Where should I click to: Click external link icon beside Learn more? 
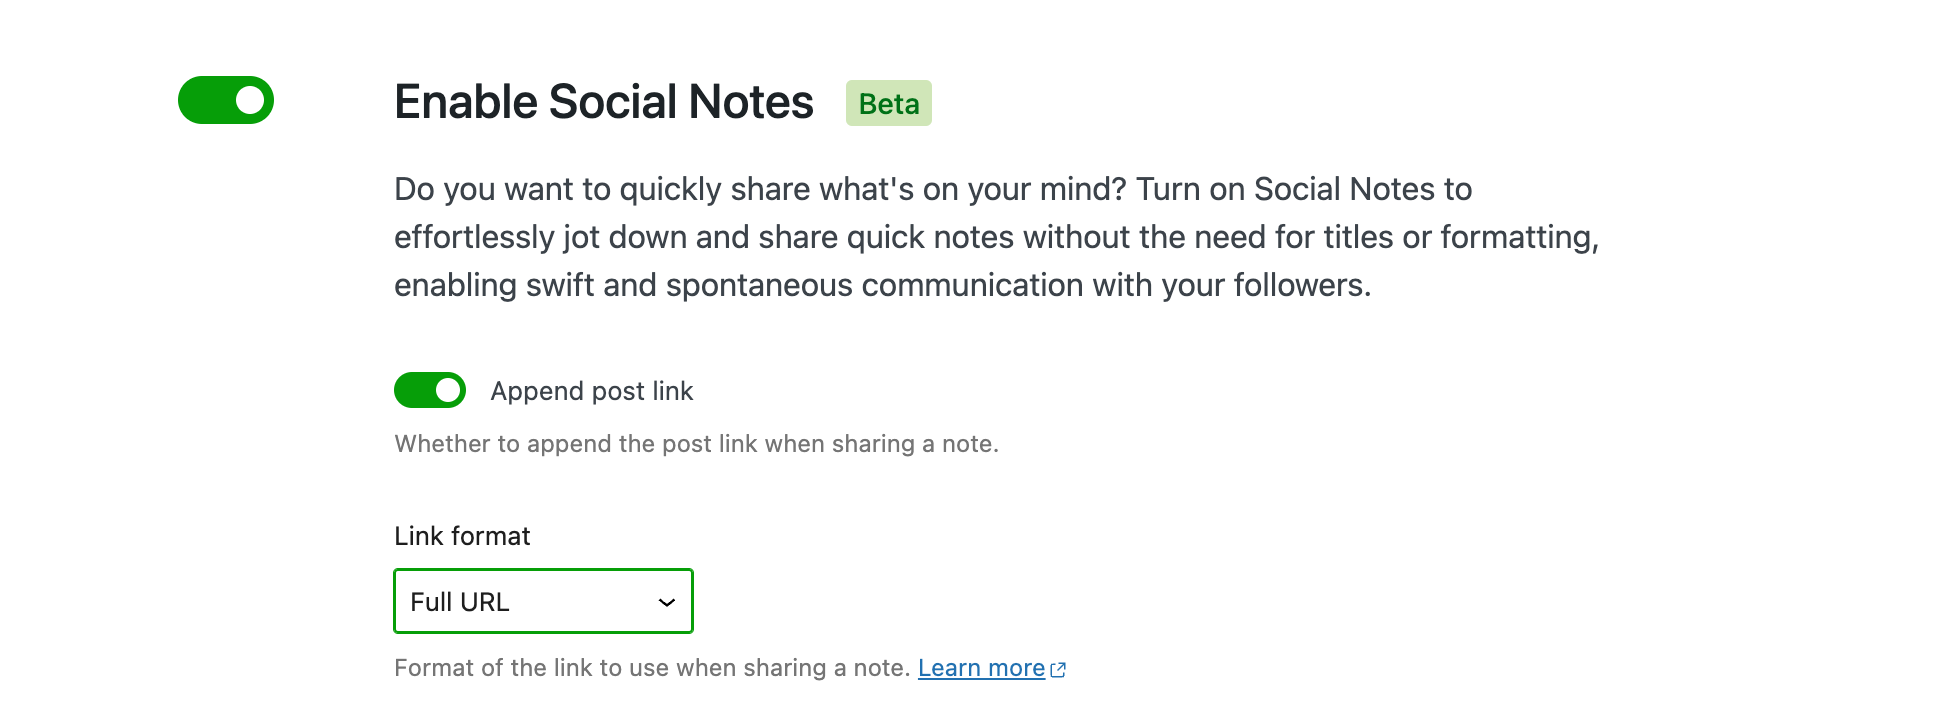coord(1058,670)
